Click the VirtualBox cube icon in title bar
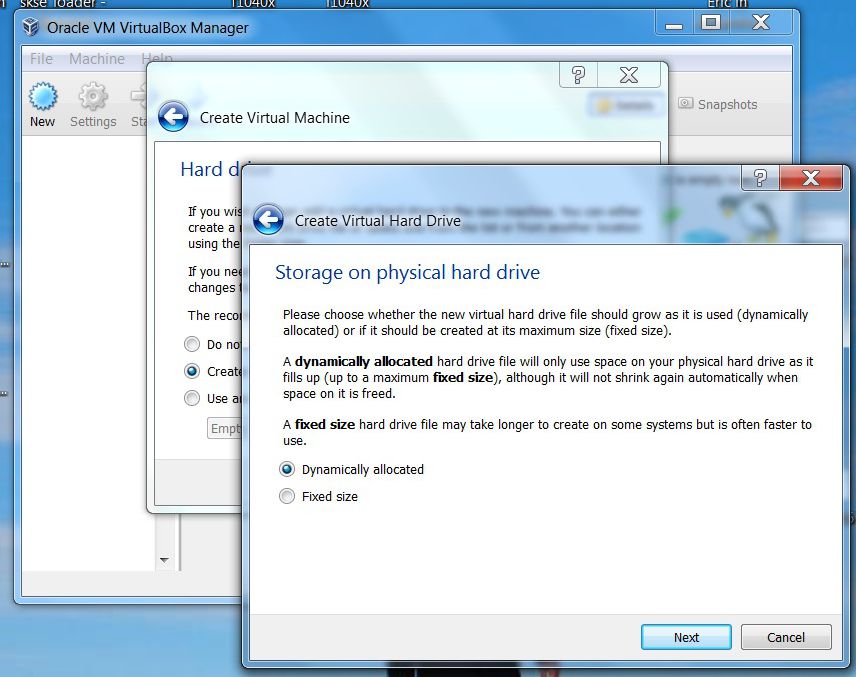 tap(31, 27)
